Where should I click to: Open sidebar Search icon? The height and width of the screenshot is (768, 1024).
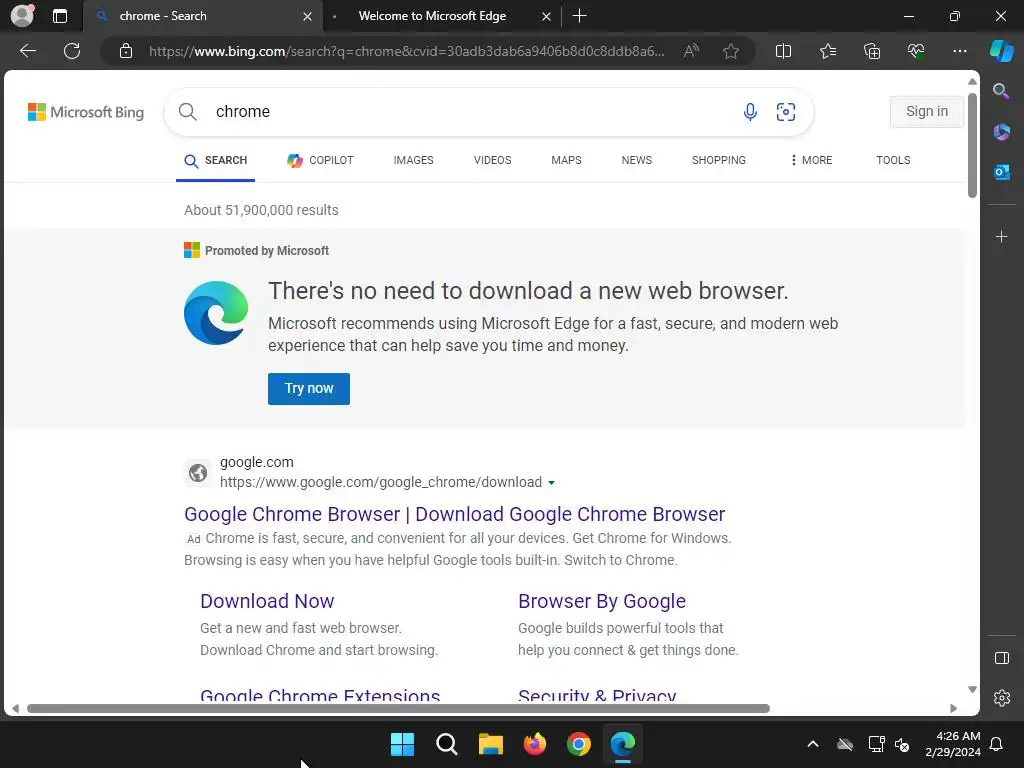[1001, 91]
